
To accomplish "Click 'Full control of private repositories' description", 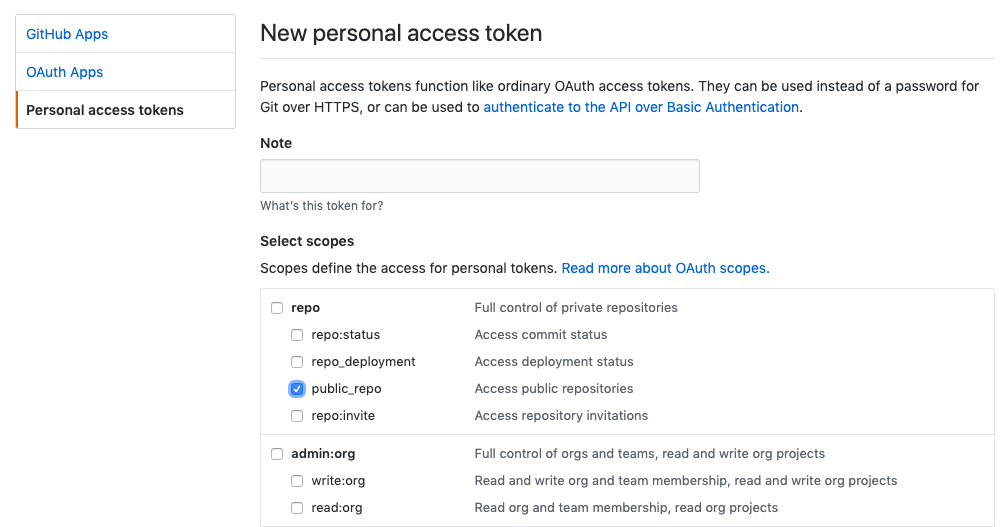I will pos(576,308).
